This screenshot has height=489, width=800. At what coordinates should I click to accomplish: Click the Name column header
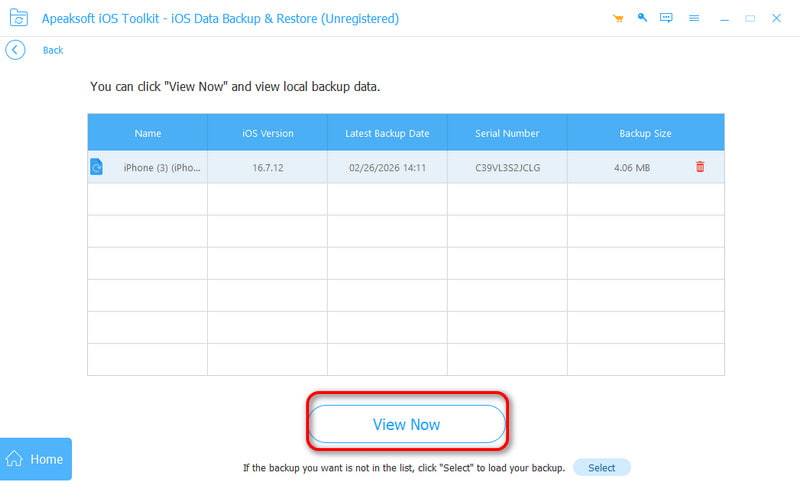(x=147, y=133)
